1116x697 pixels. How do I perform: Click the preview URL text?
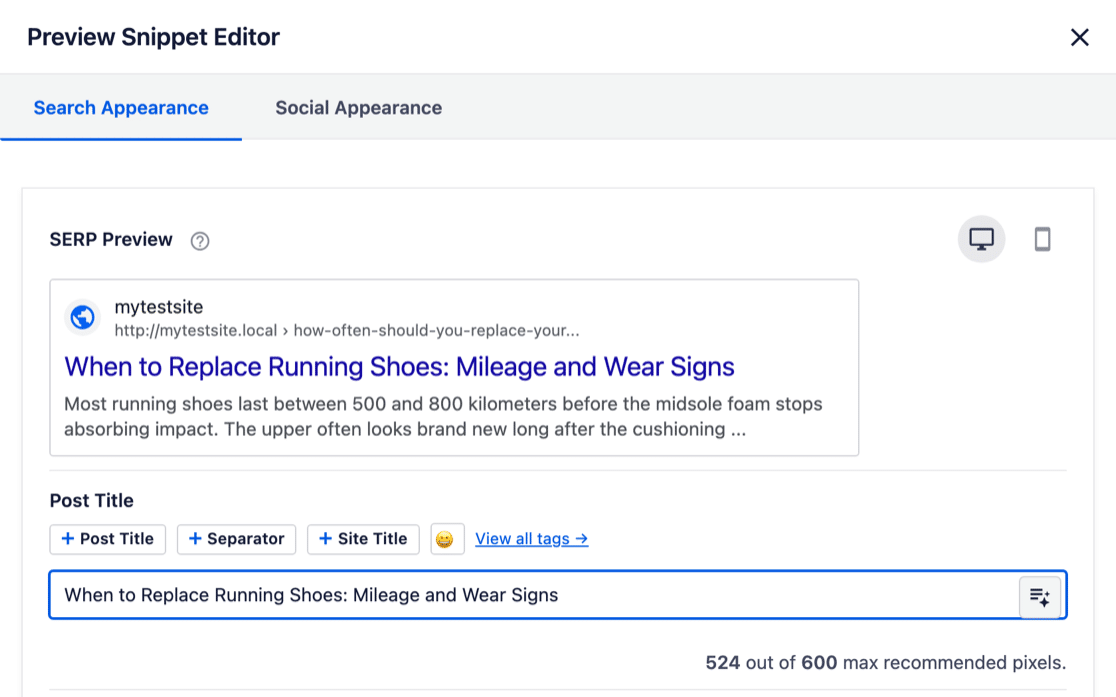click(x=347, y=330)
